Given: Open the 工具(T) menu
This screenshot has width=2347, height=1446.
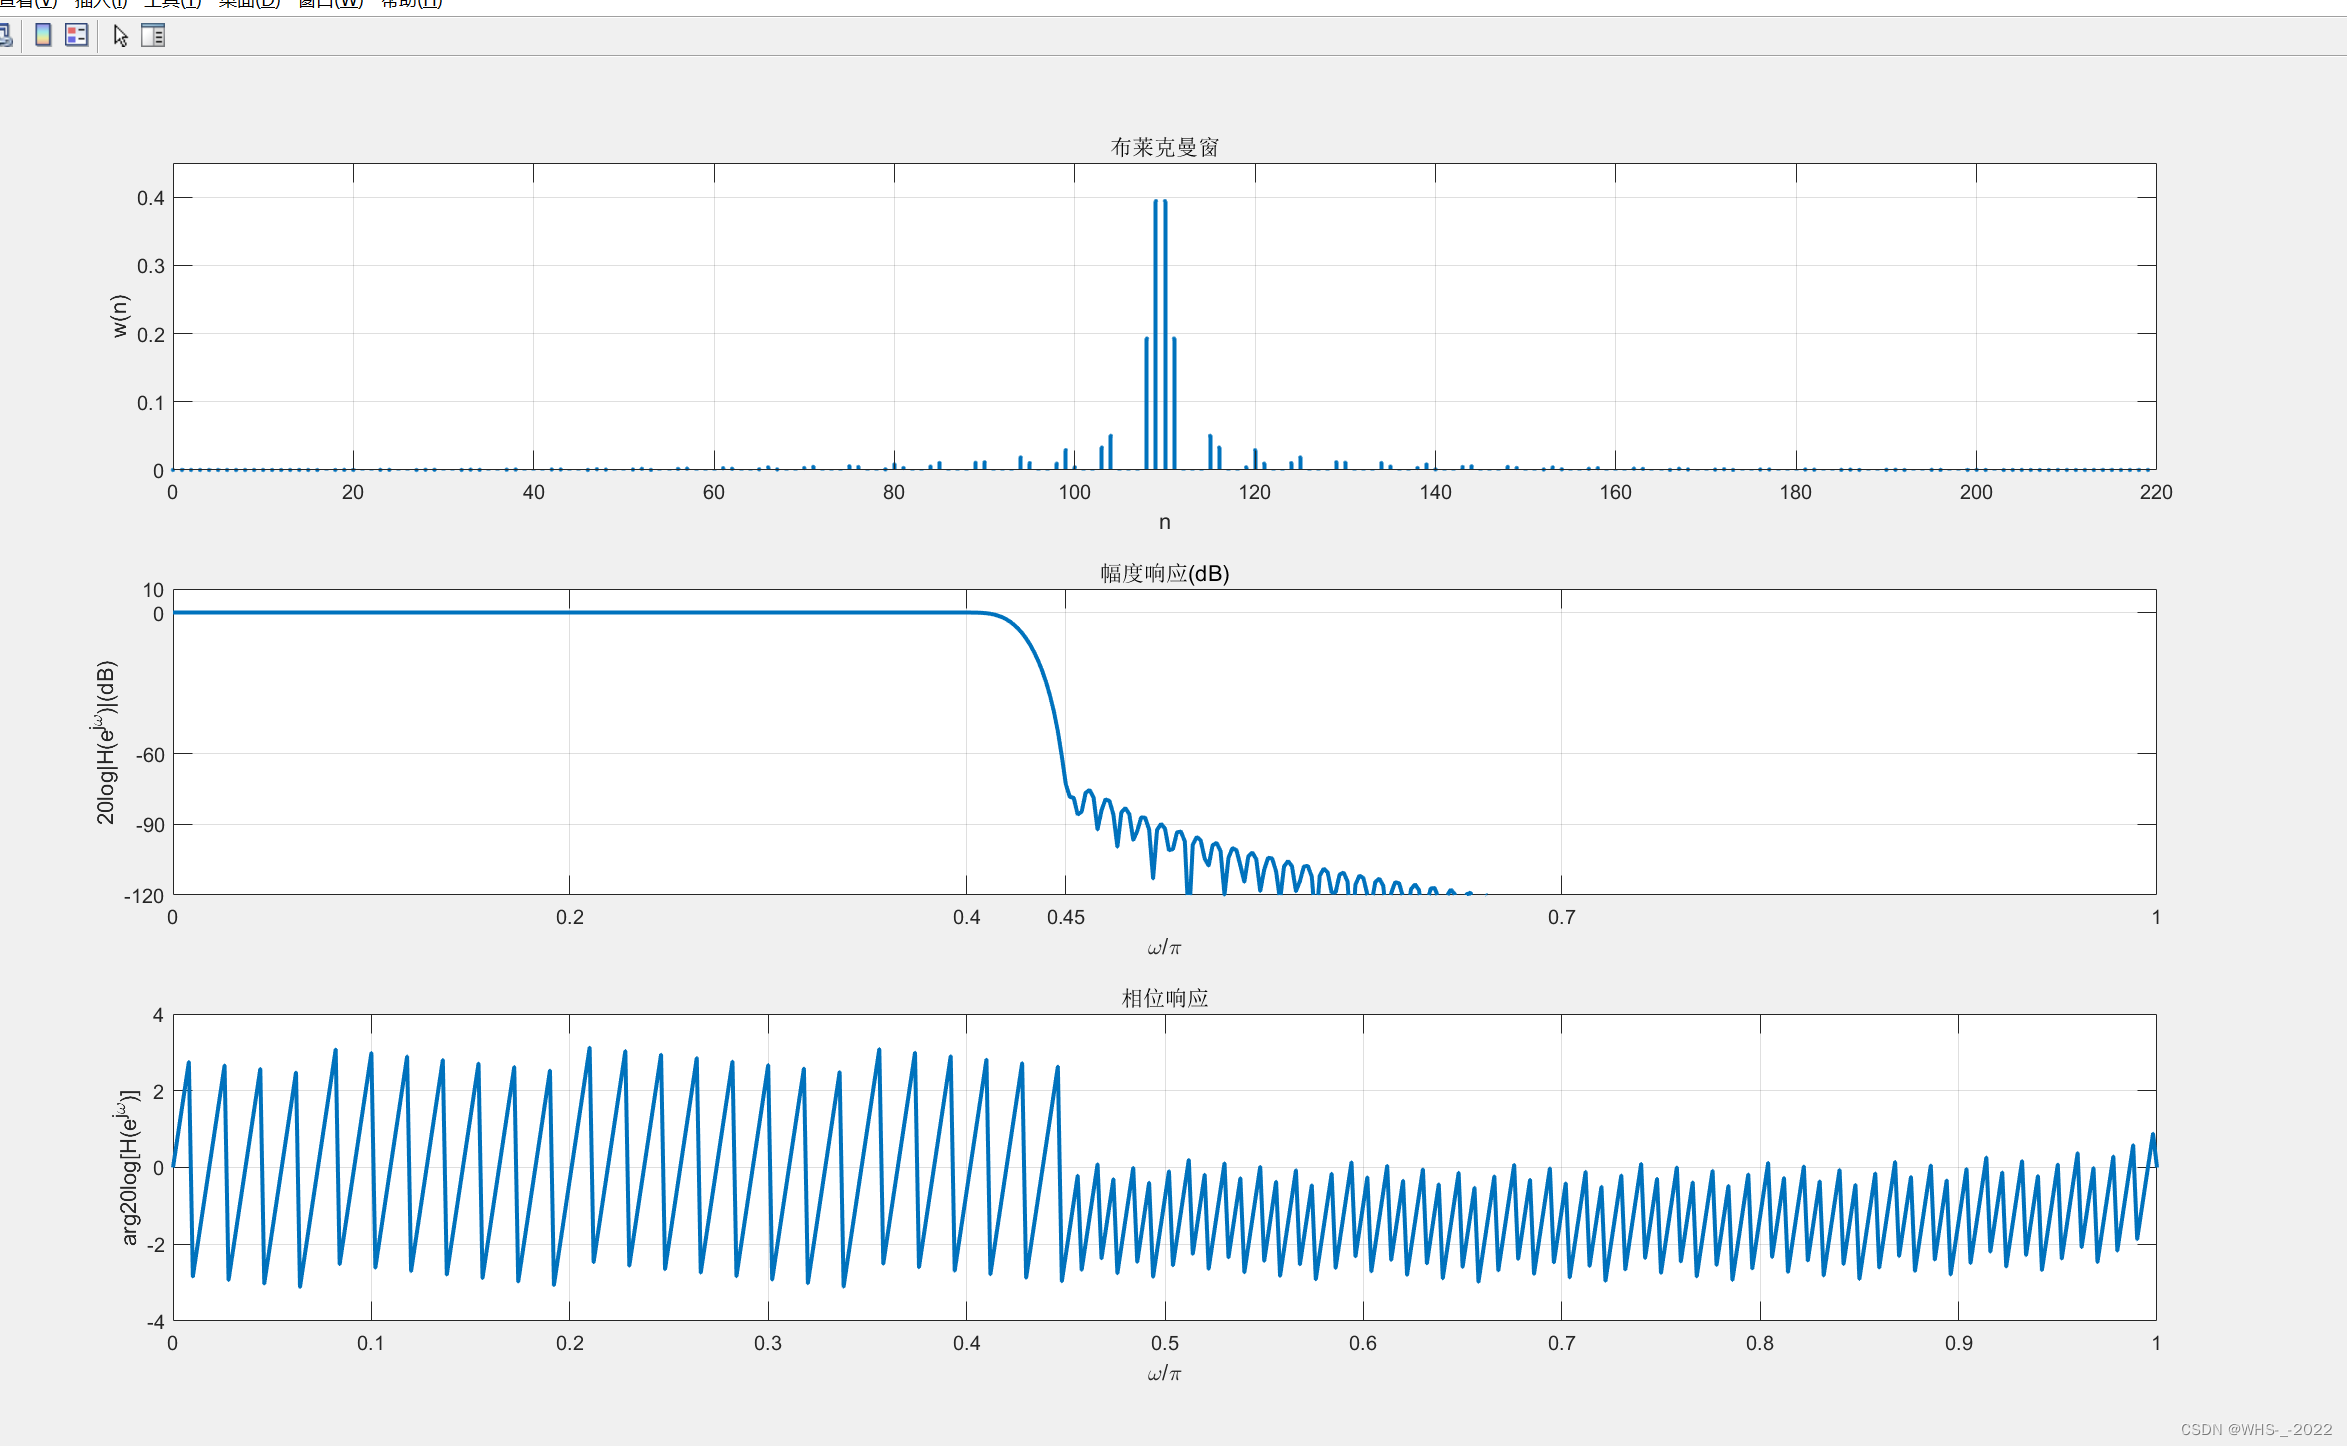Looking at the screenshot, I should pos(173,4).
